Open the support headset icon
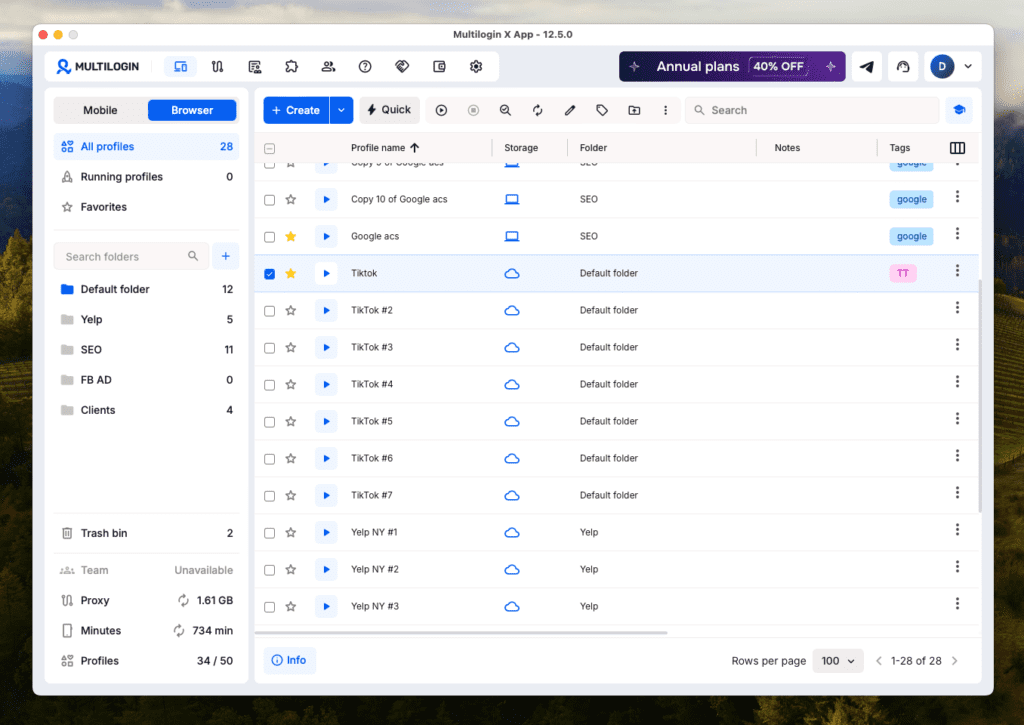 click(x=903, y=67)
